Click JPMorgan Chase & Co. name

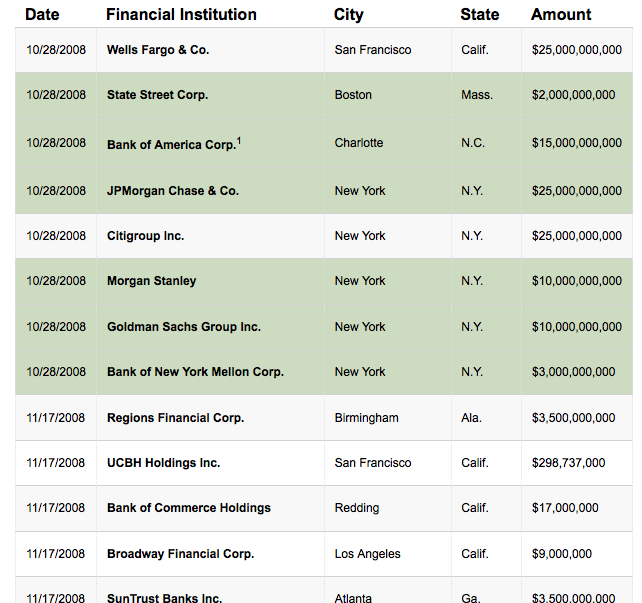172,191
